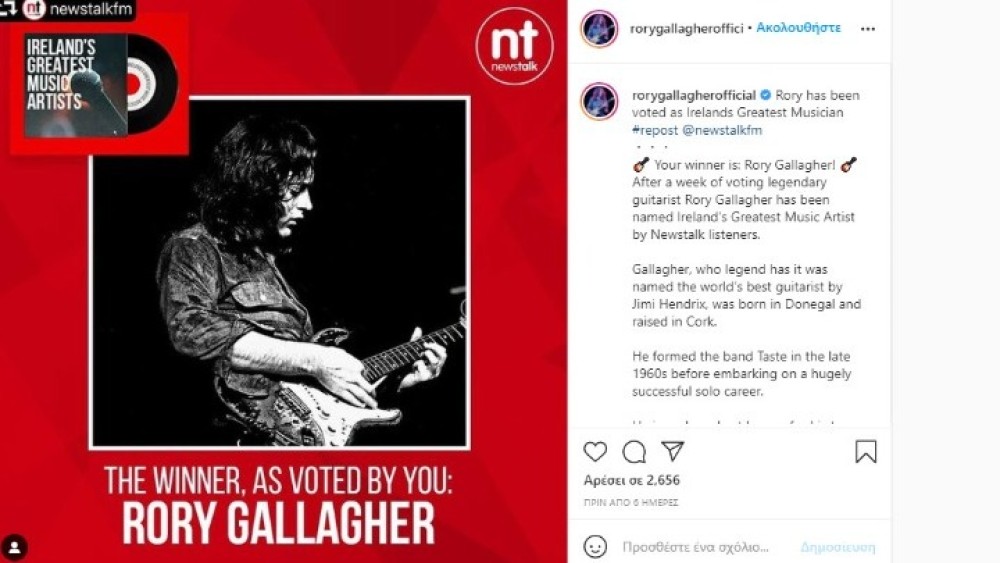Open the rorygallagherofficial username in caption

[694, 95]
